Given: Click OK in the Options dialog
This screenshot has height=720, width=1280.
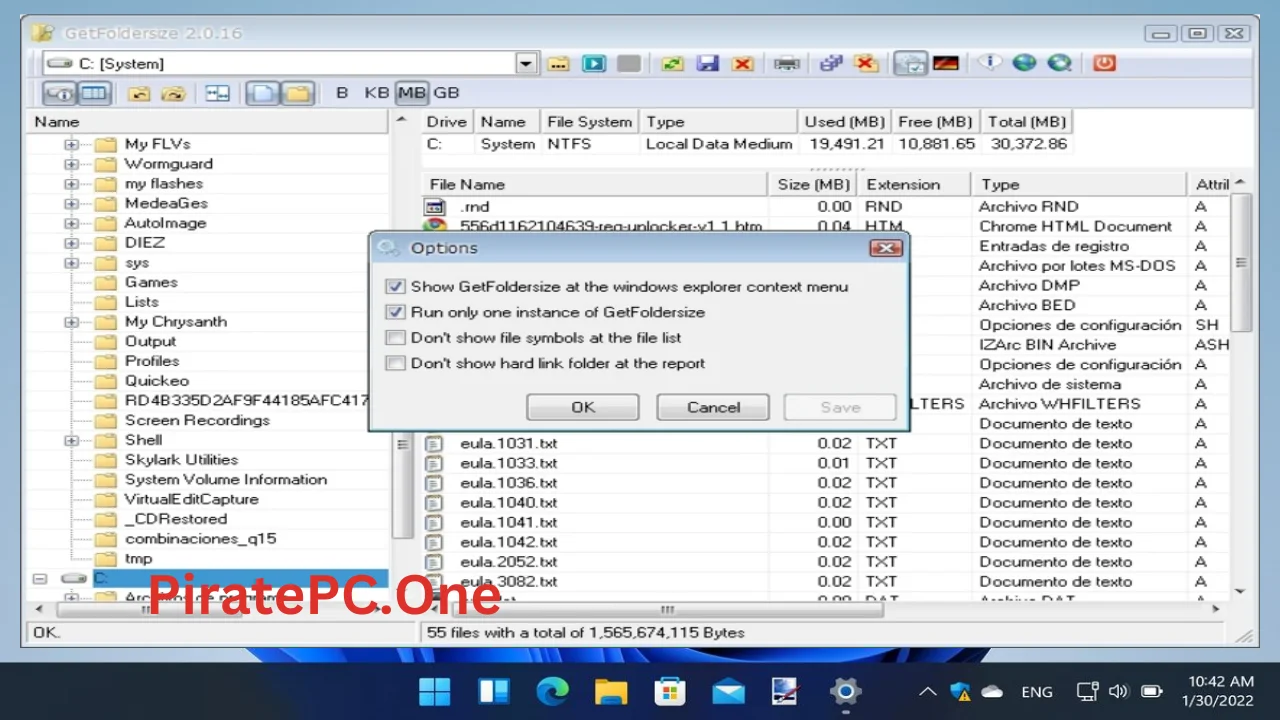Looking at the screenshot, I should [x=583, y=407].
